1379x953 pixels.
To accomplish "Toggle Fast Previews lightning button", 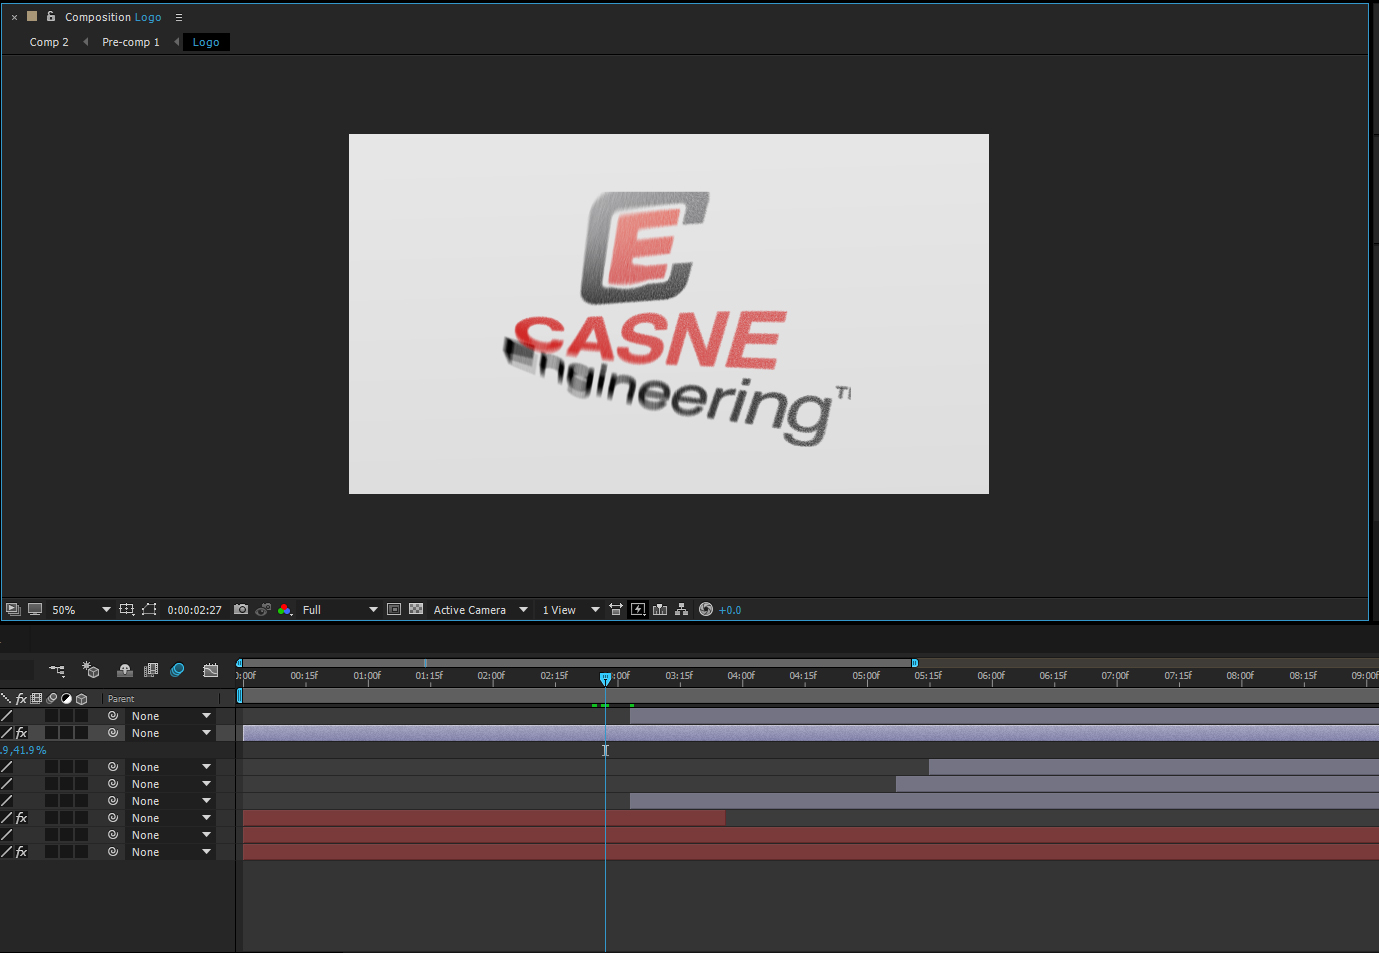I will pyautogui.click(x=638, y=609).
